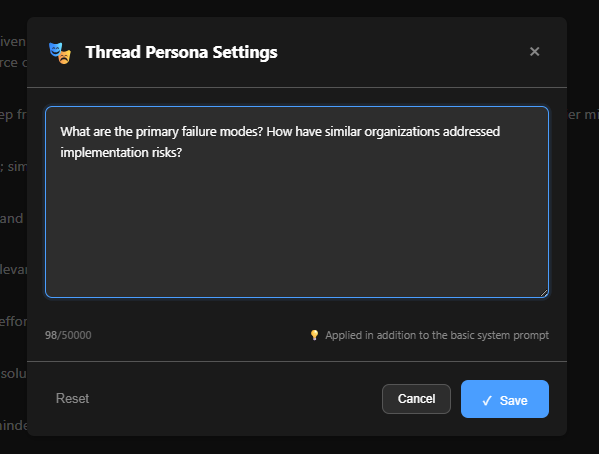The height and width of the screenshot is (454, 599).
Task: Click the 98/50000 character counter
Action: pos(68,335)
